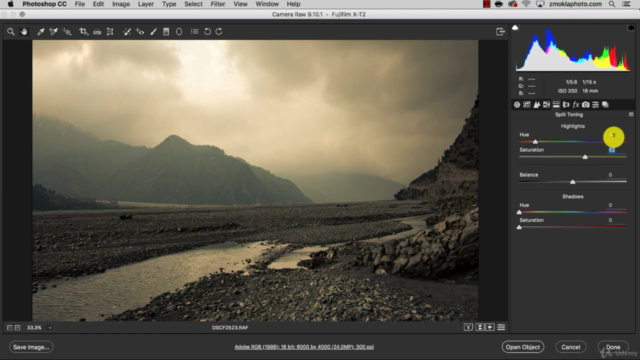Select the Red Eye Removal tool
640x360 pixels.
click(140, 31)
